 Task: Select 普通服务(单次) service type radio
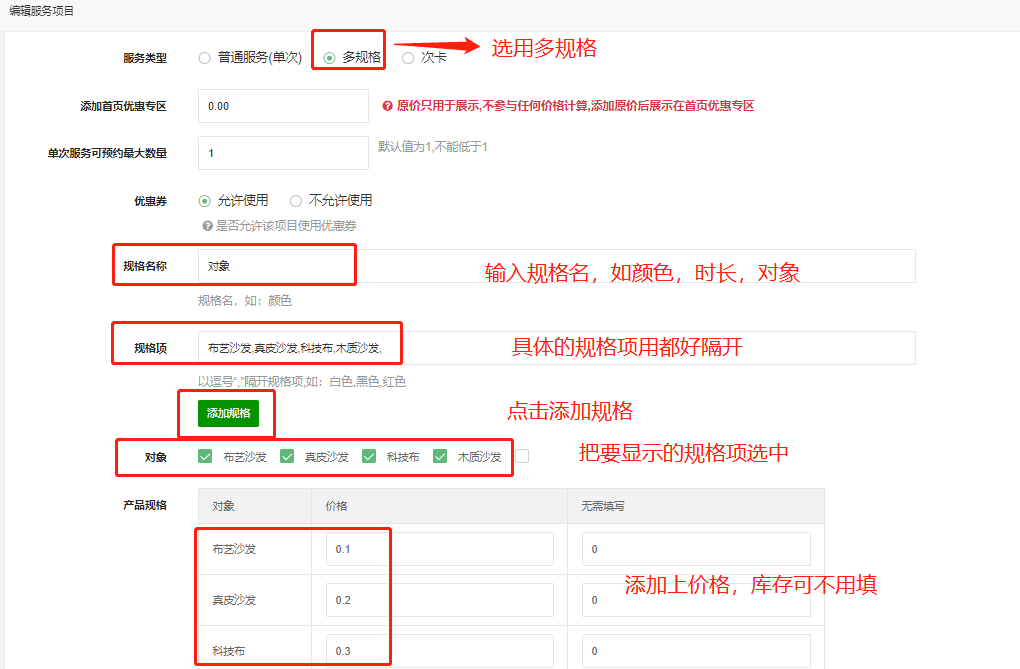click(x=205, y=58)
